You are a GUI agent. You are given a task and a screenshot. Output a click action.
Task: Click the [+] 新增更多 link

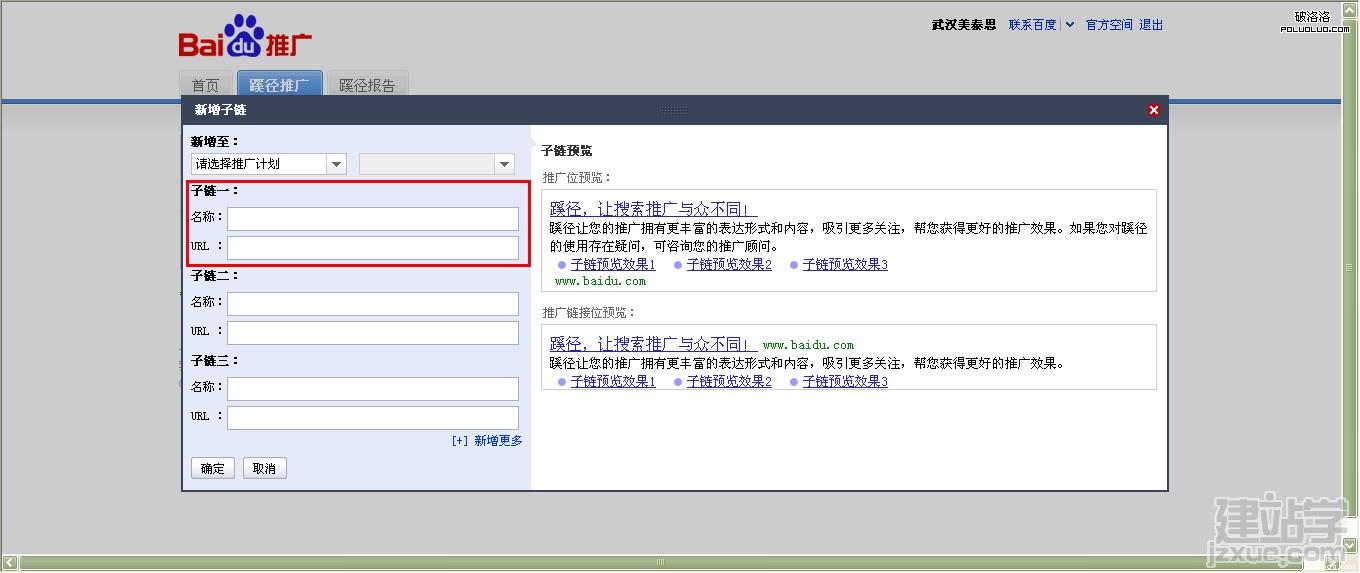[487, 441]
